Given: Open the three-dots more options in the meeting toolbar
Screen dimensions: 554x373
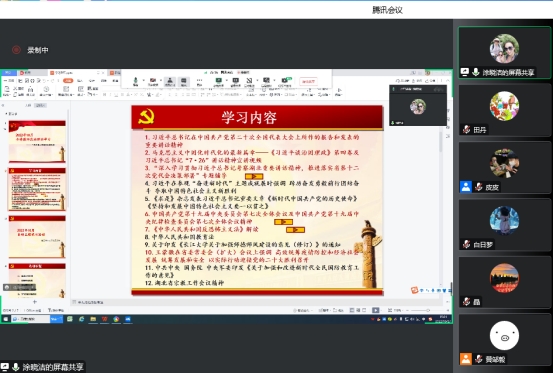Looking at the screenshot, I should (199, 80).
